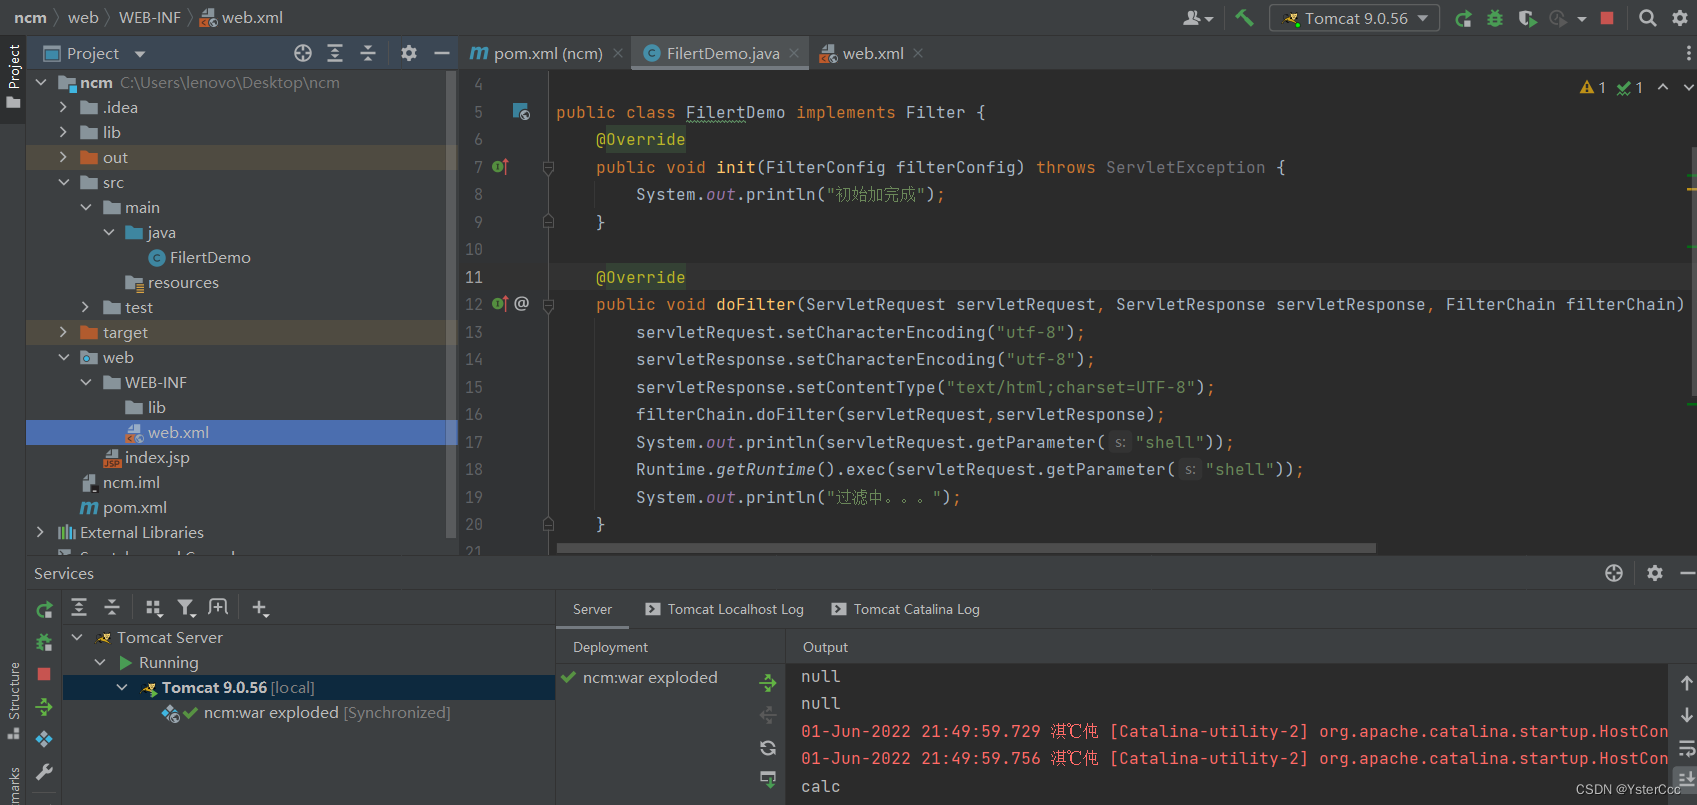Collapse the ncm root project node

coord(41,82)
